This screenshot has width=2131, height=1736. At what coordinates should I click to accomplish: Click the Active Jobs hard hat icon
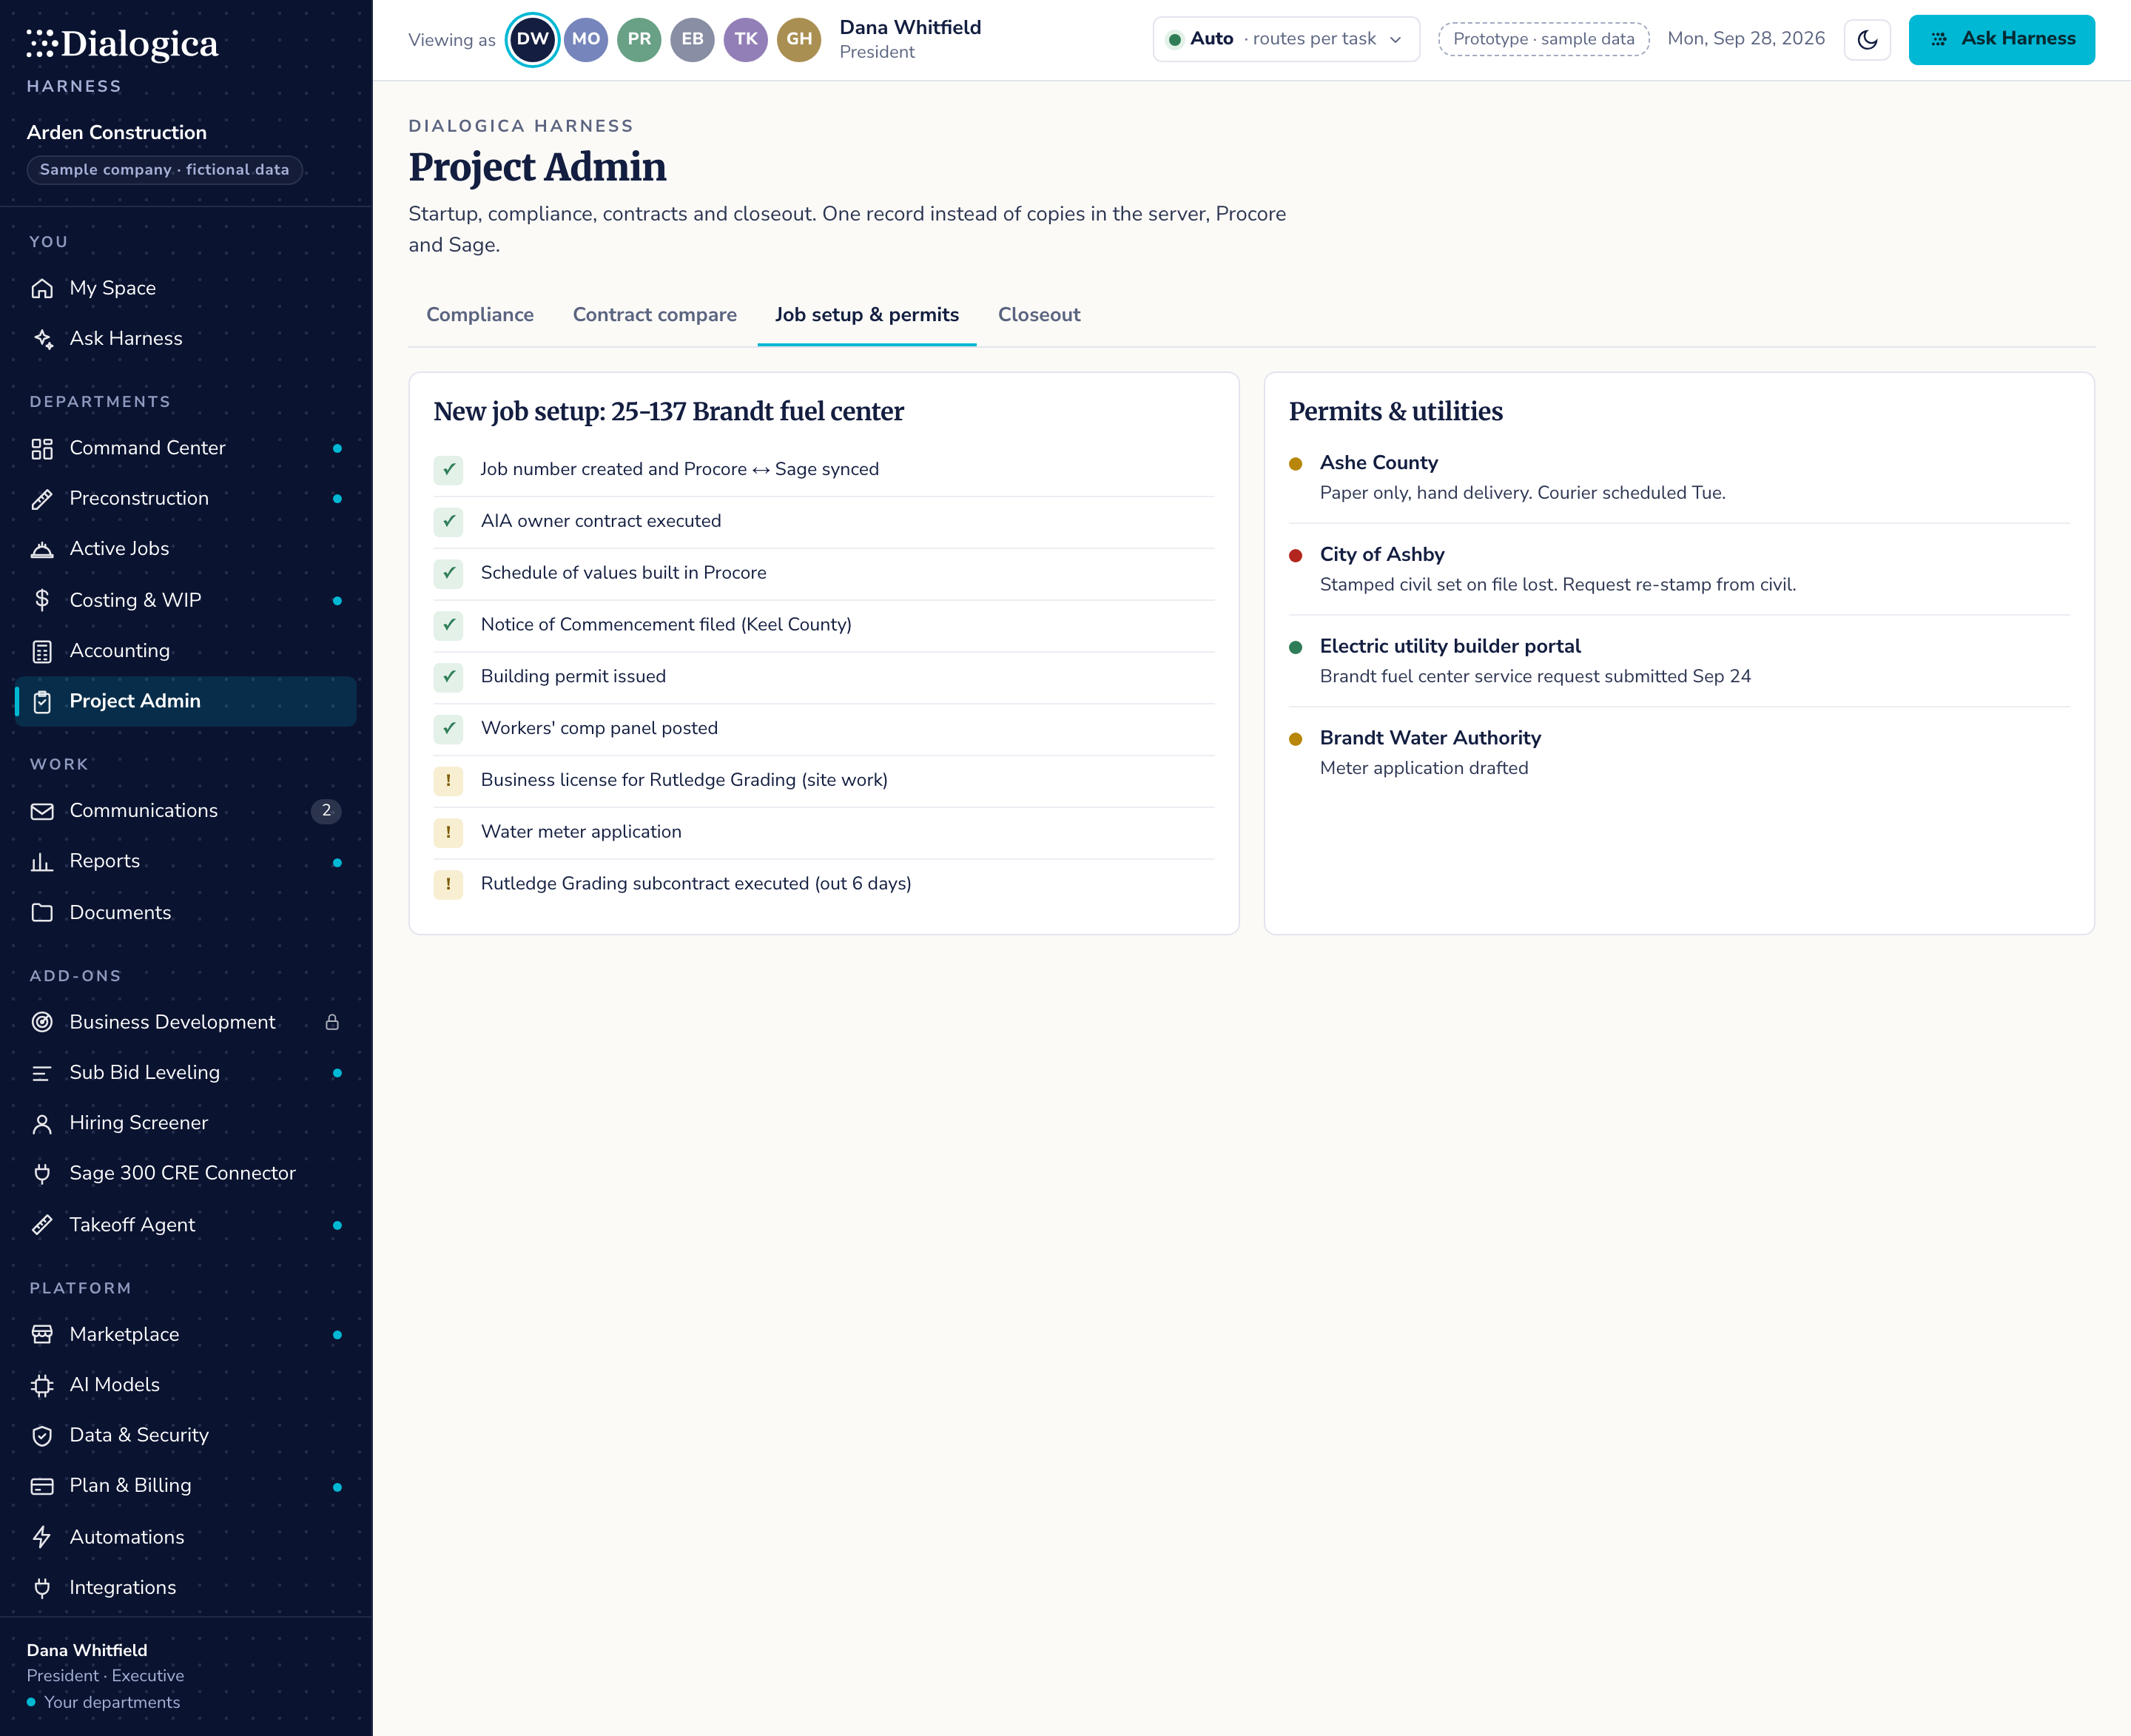[x=42, y=549]
